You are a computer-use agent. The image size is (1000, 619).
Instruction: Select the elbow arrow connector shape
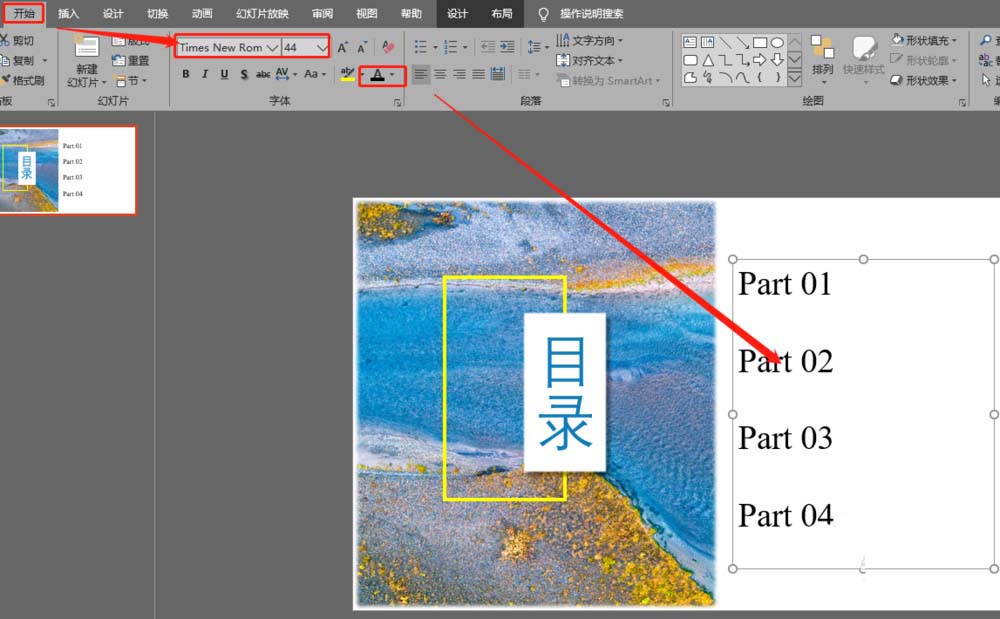click(x=742, y=60)
